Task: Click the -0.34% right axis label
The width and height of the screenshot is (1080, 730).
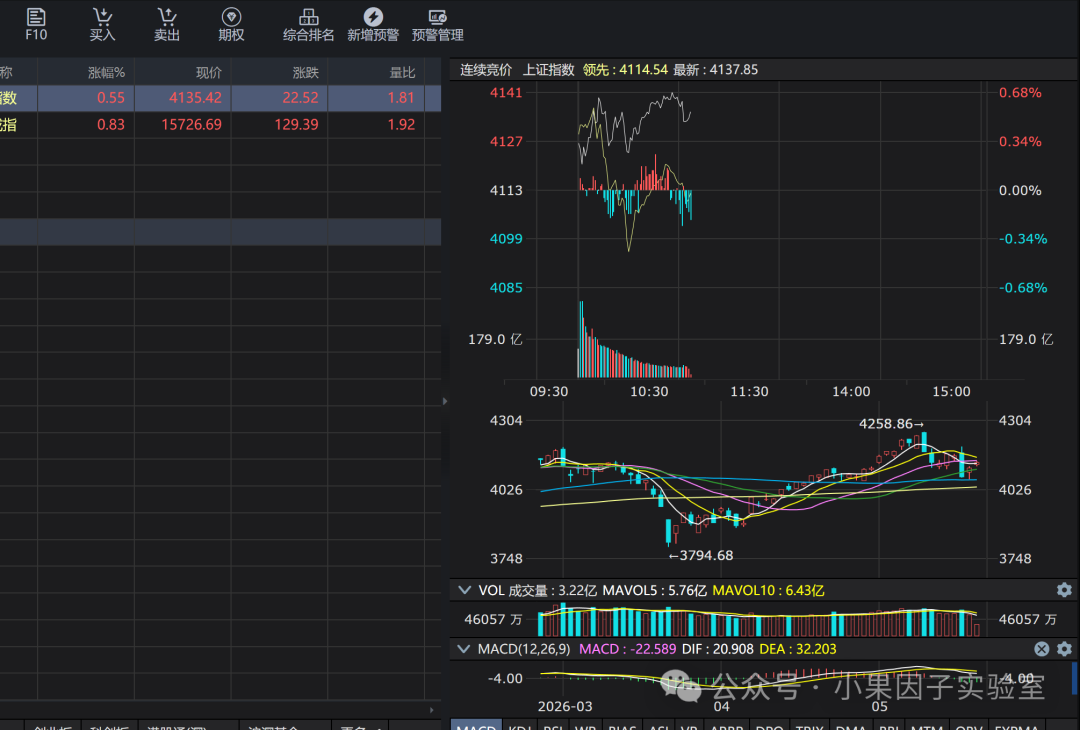Action: 1023,238
